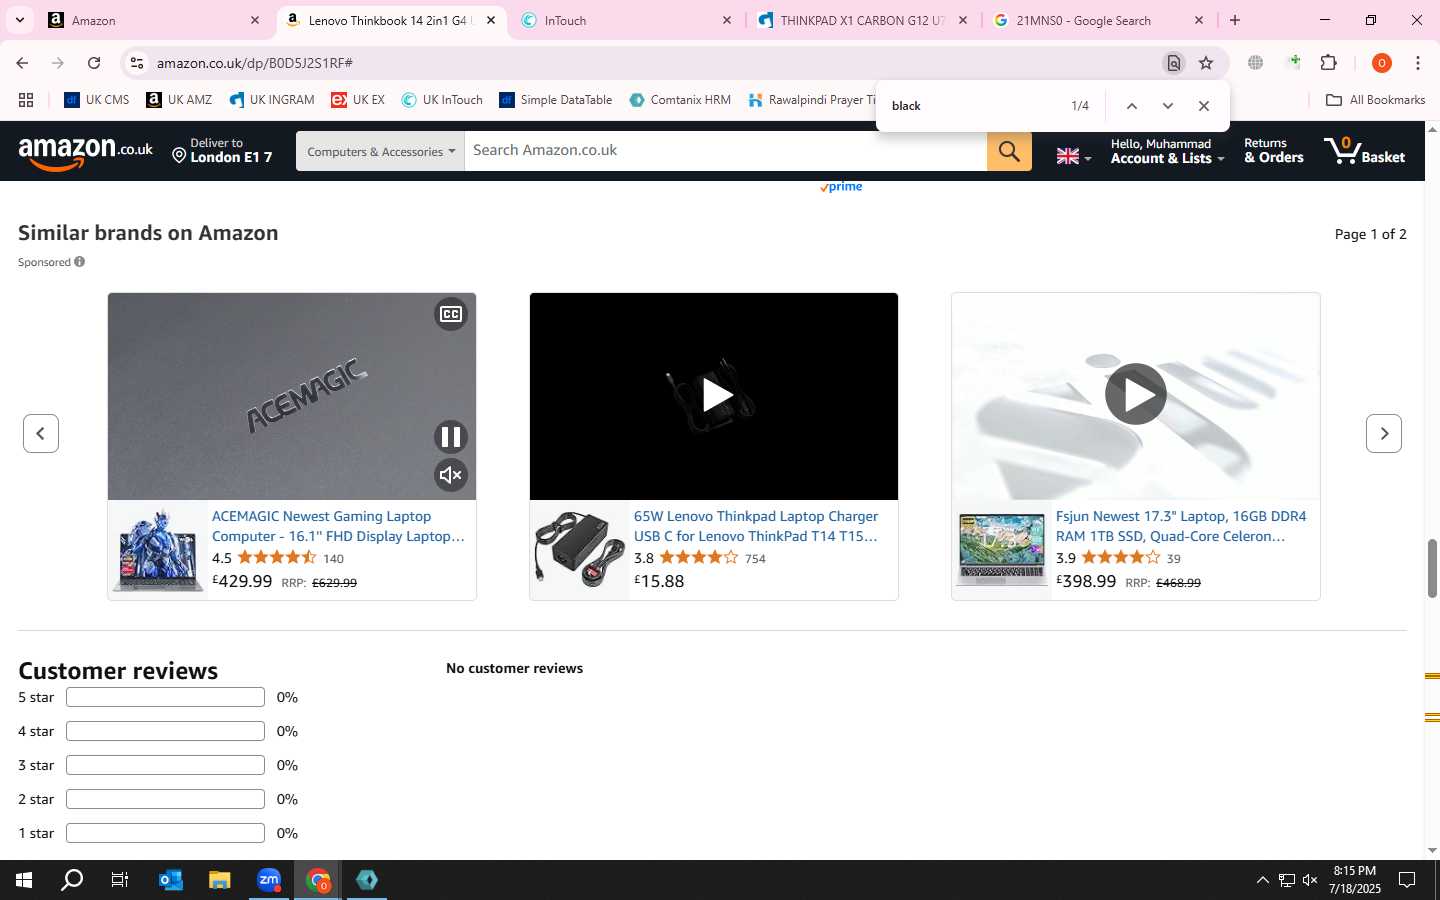Unmute the ACEMAGIC video
1440x900 pixels.
(x=451, y=475)
